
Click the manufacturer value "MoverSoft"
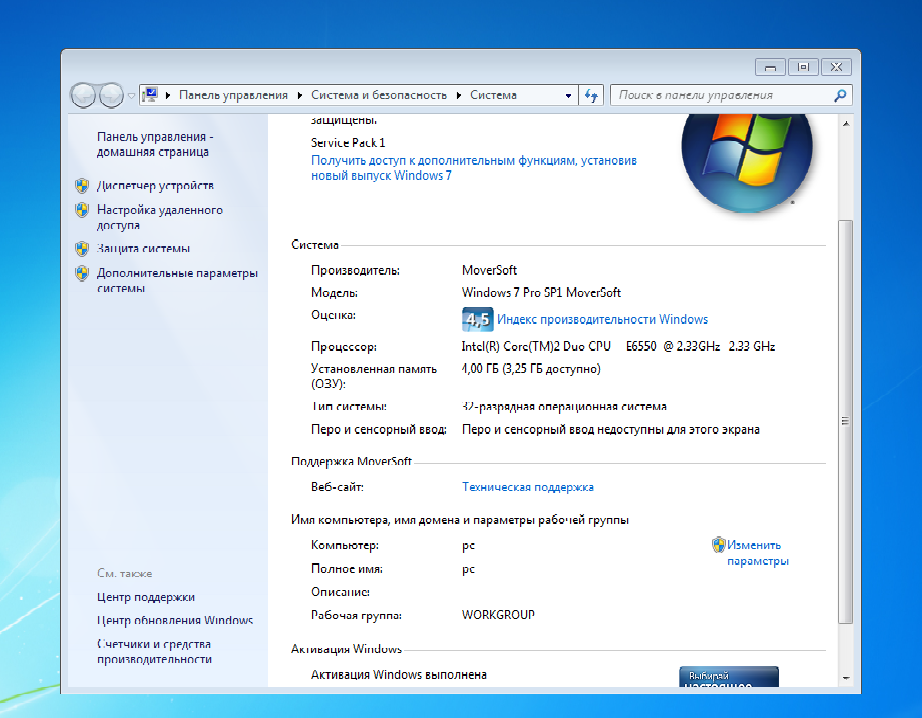489,270
